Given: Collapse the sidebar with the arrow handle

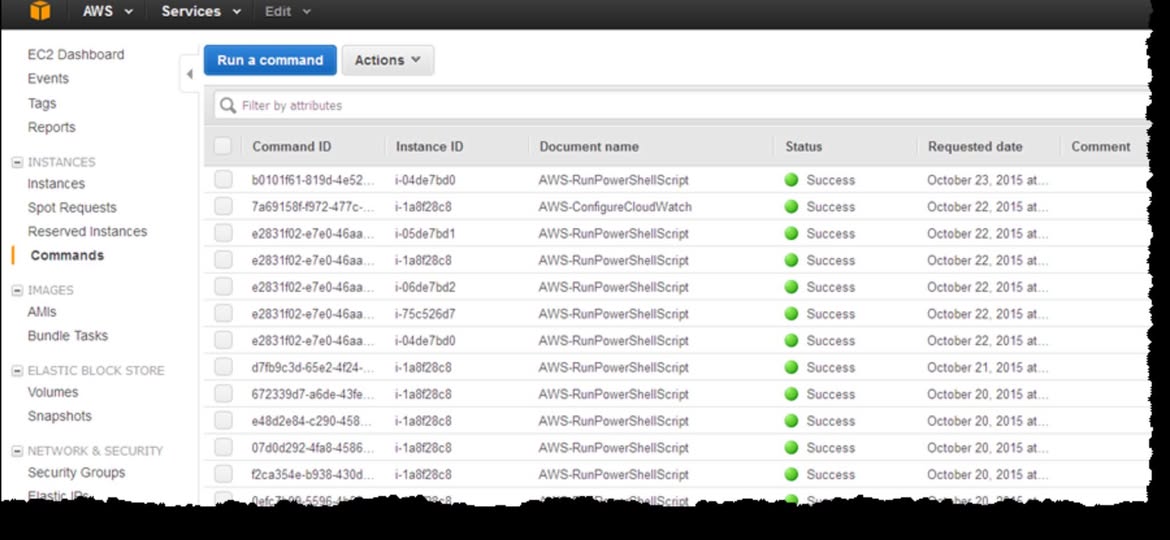Looking at the screenshot, I should click(x=190, y=74).
